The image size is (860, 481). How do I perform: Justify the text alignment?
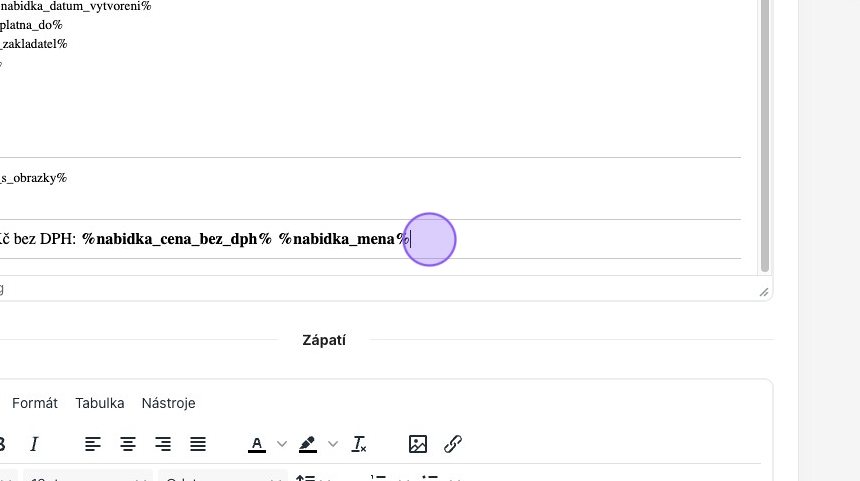(198, 444)
